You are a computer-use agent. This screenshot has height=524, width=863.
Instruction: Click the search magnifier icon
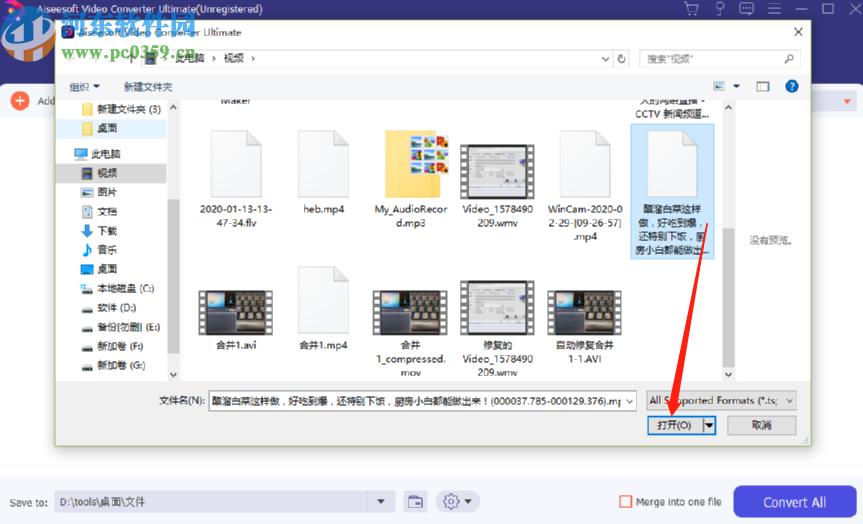(789, 58)
